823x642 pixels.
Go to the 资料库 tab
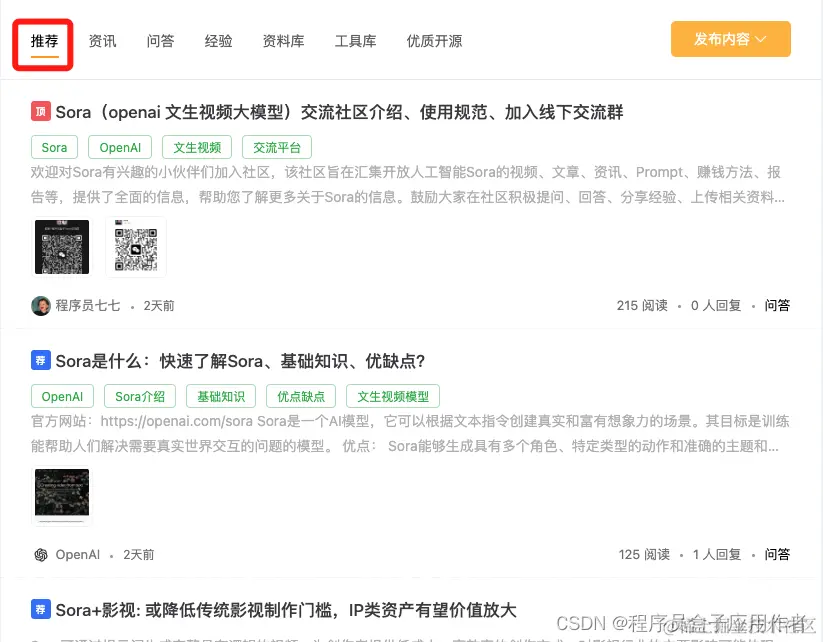pos(283,41)
